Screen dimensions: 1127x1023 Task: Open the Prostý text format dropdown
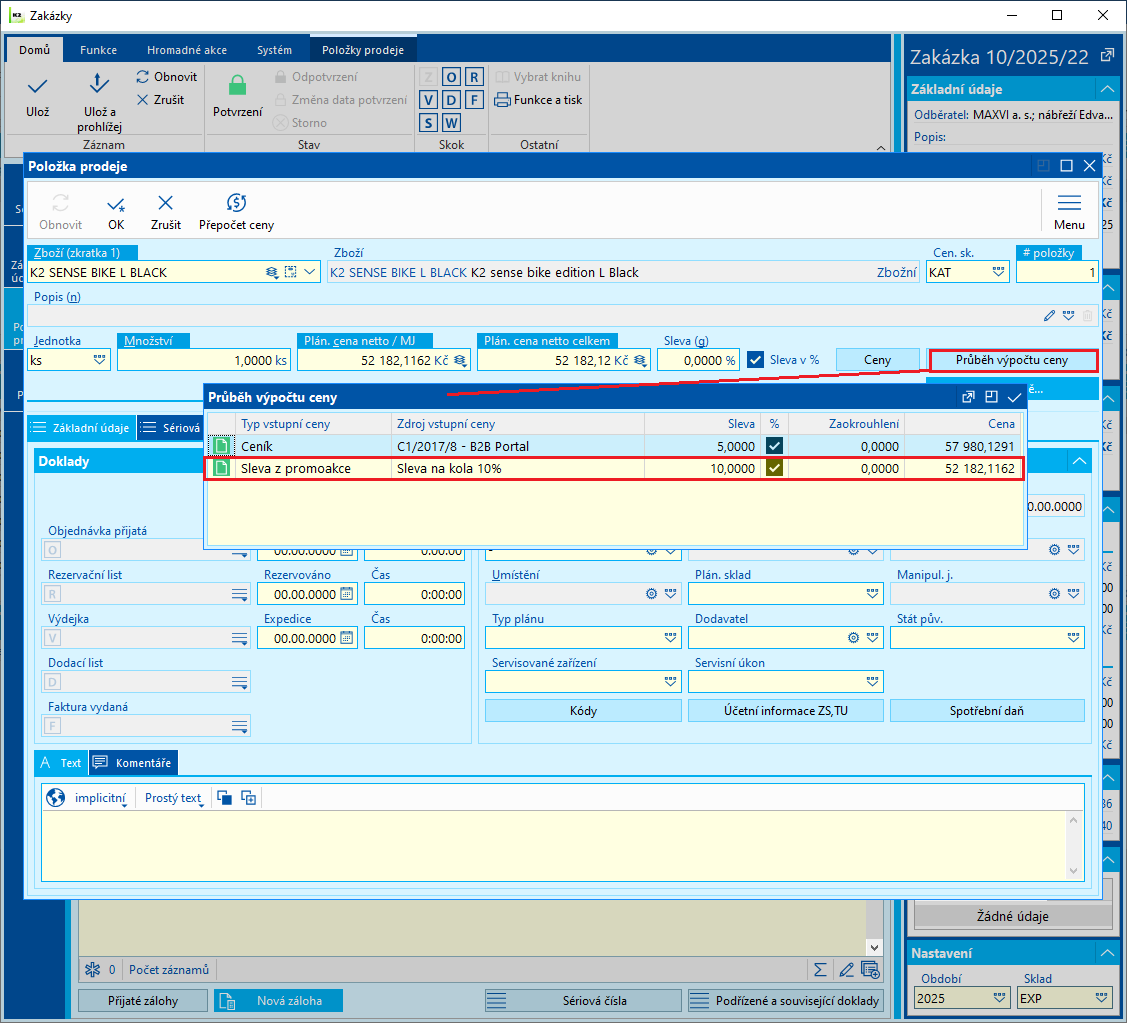[x=175, y=797]
